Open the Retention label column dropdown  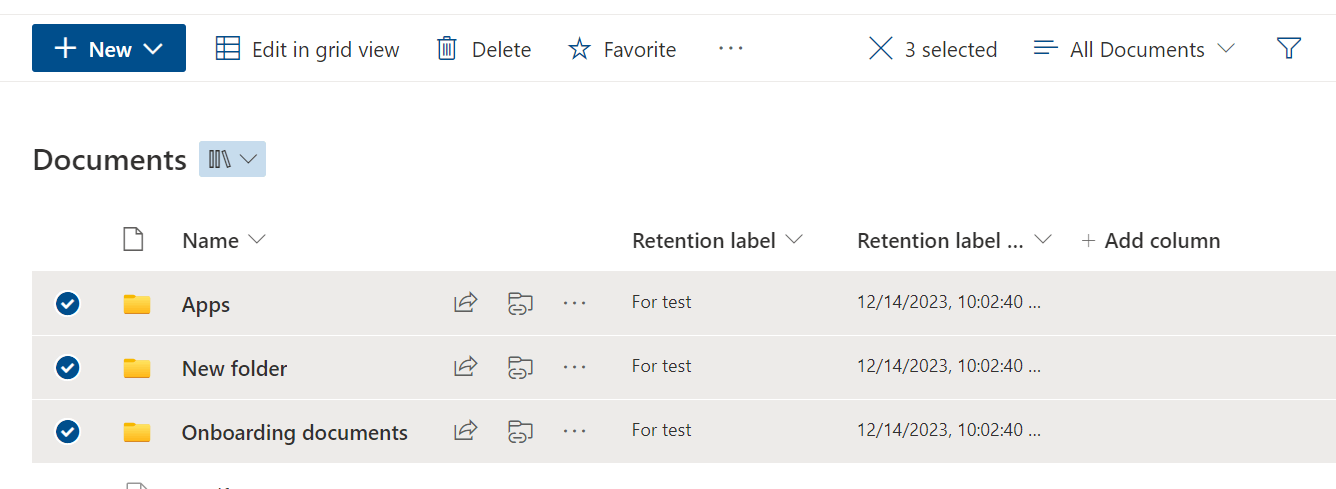click(718, 241)
